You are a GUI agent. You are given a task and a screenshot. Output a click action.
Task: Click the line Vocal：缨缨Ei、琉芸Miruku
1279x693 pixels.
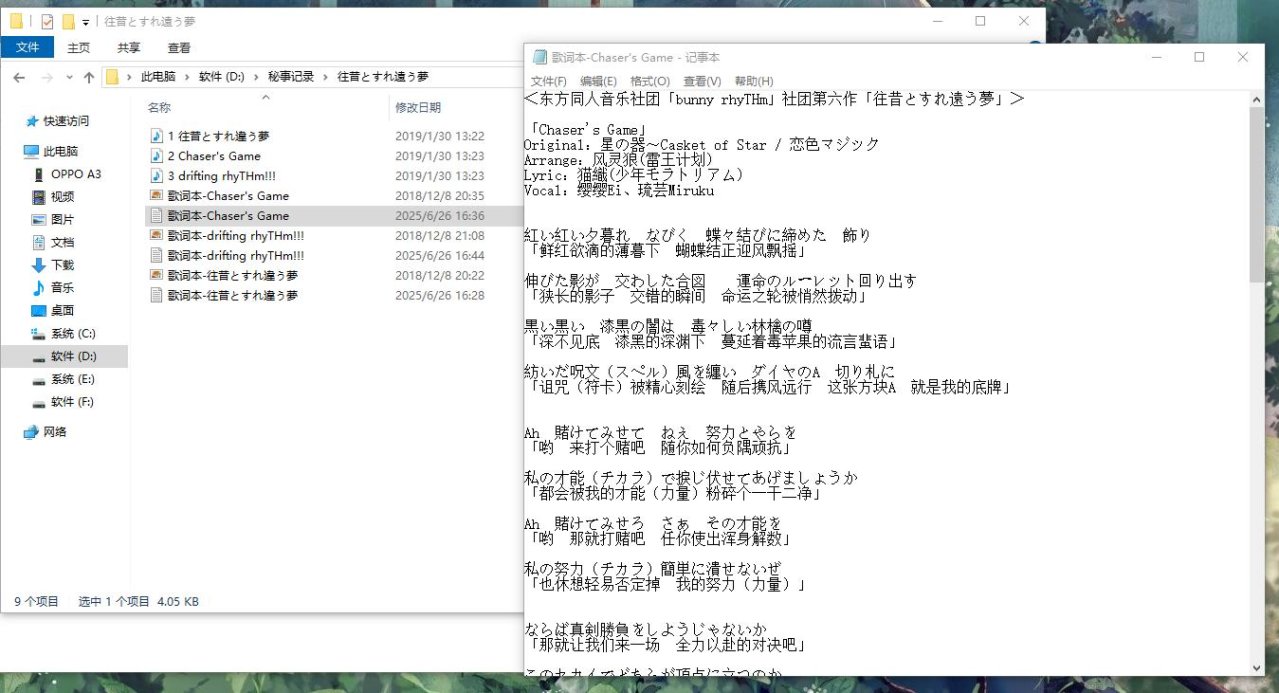tap(619, 190)
